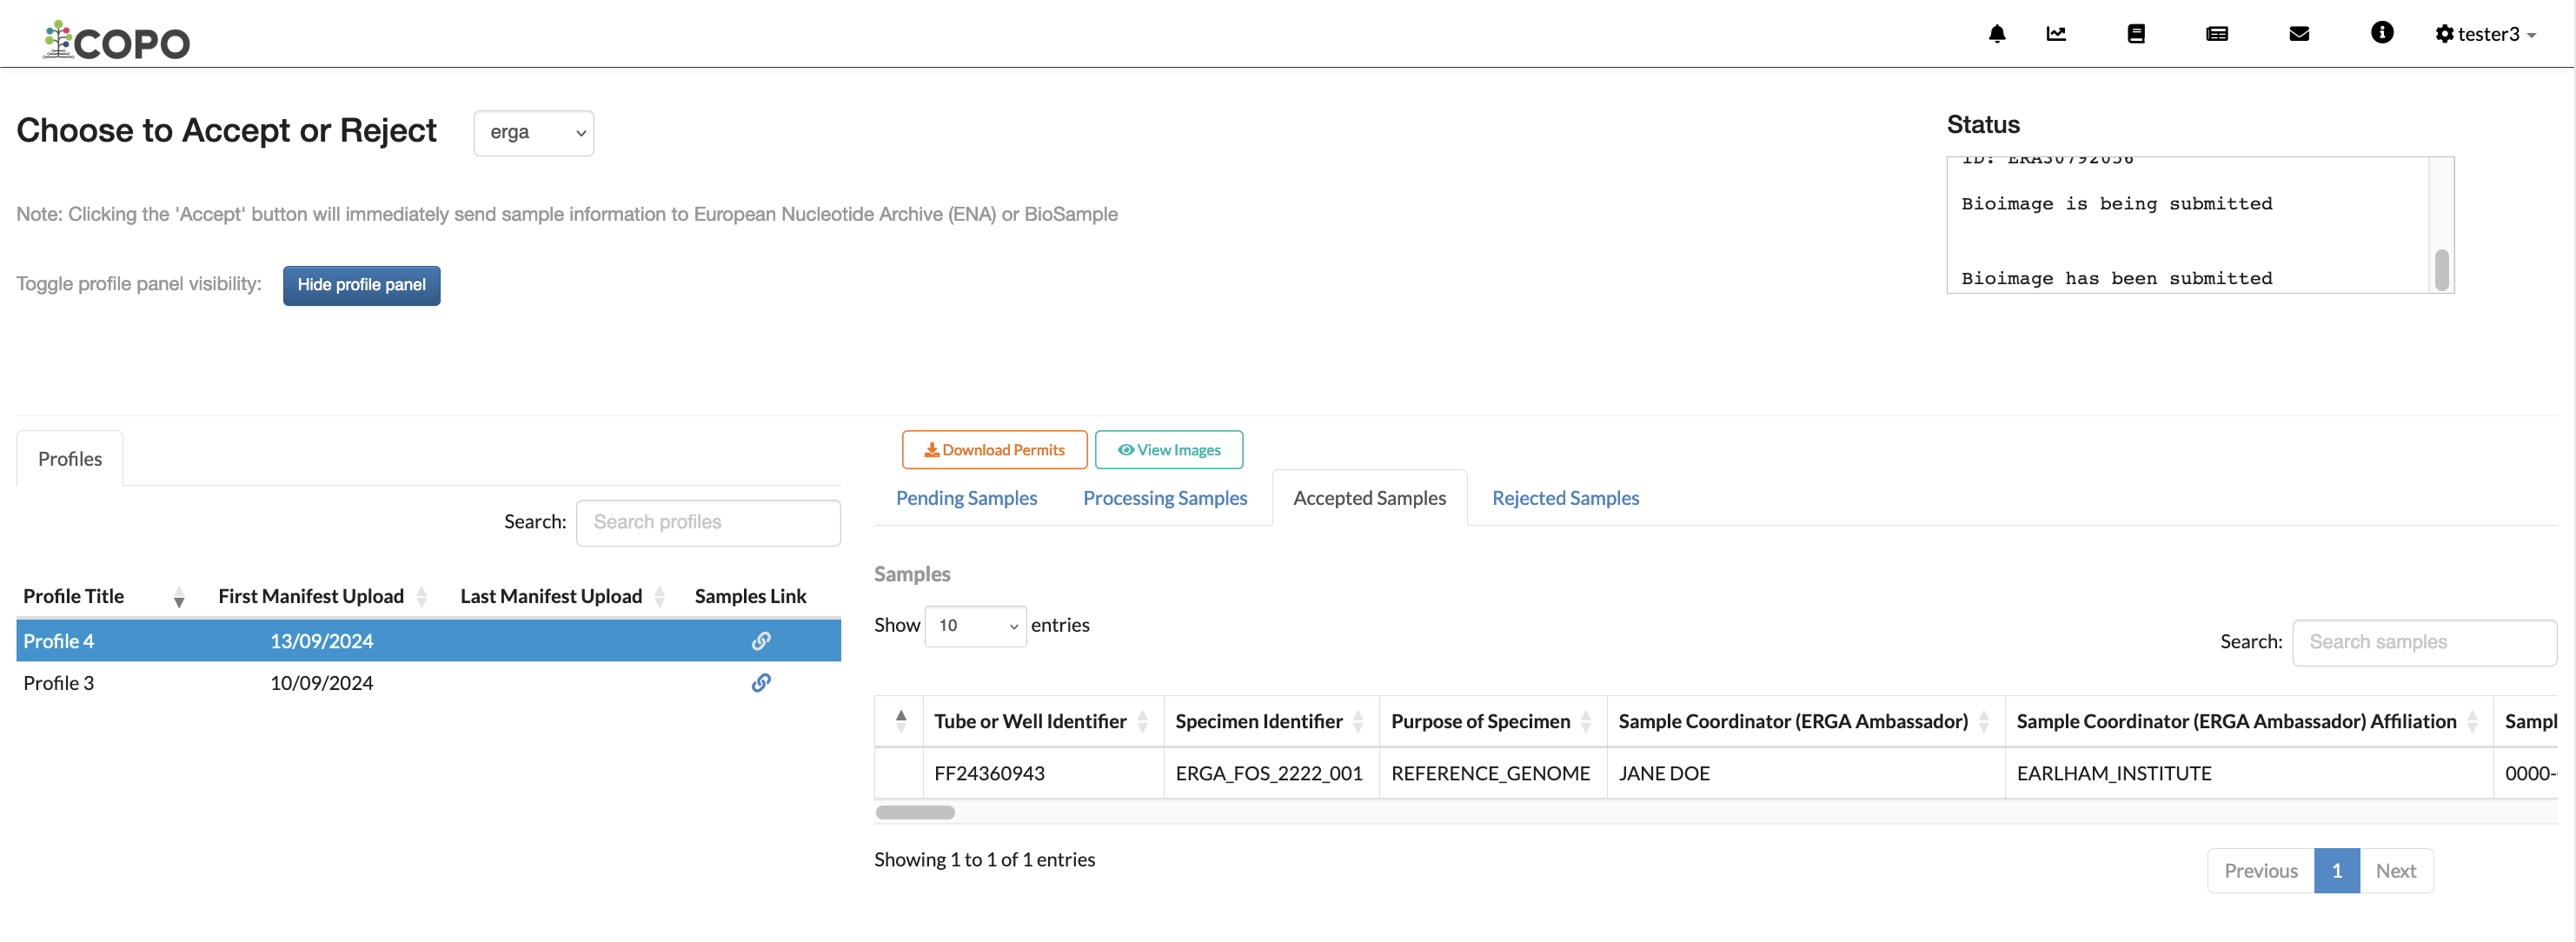The width and height of the screenshot is (2576, 942).
Task: Open the news list icon
Action: (x=2216, y=34)
